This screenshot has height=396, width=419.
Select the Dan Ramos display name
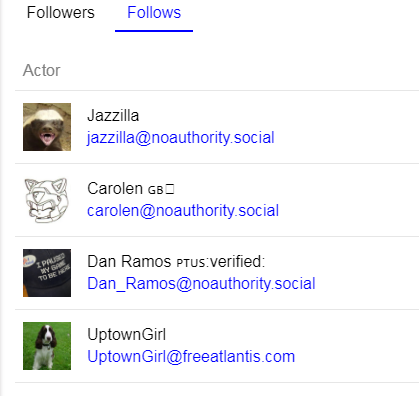pos(129,262)
